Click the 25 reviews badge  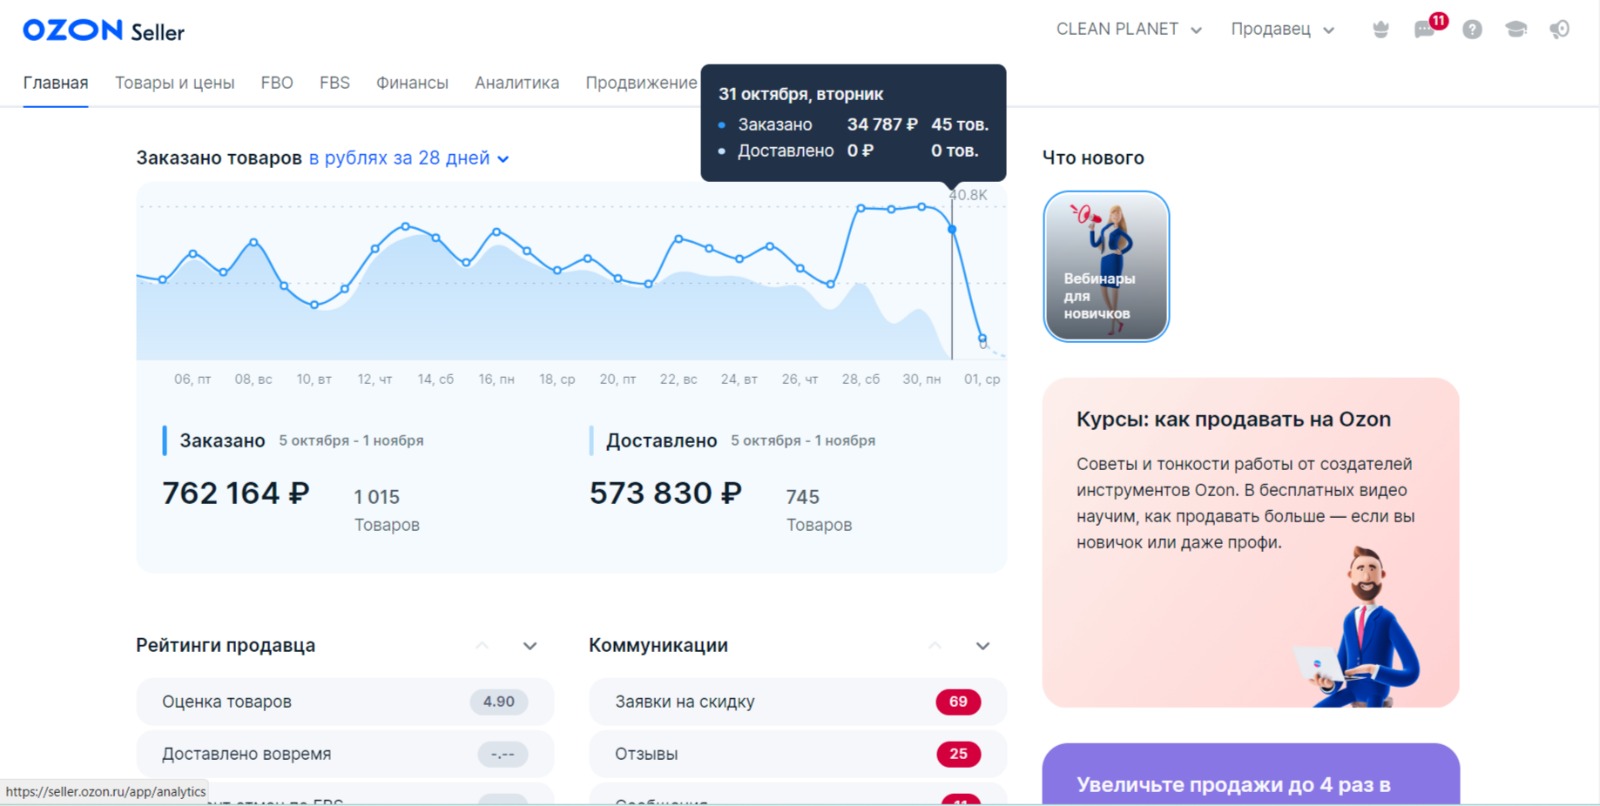tap(958, 754)
